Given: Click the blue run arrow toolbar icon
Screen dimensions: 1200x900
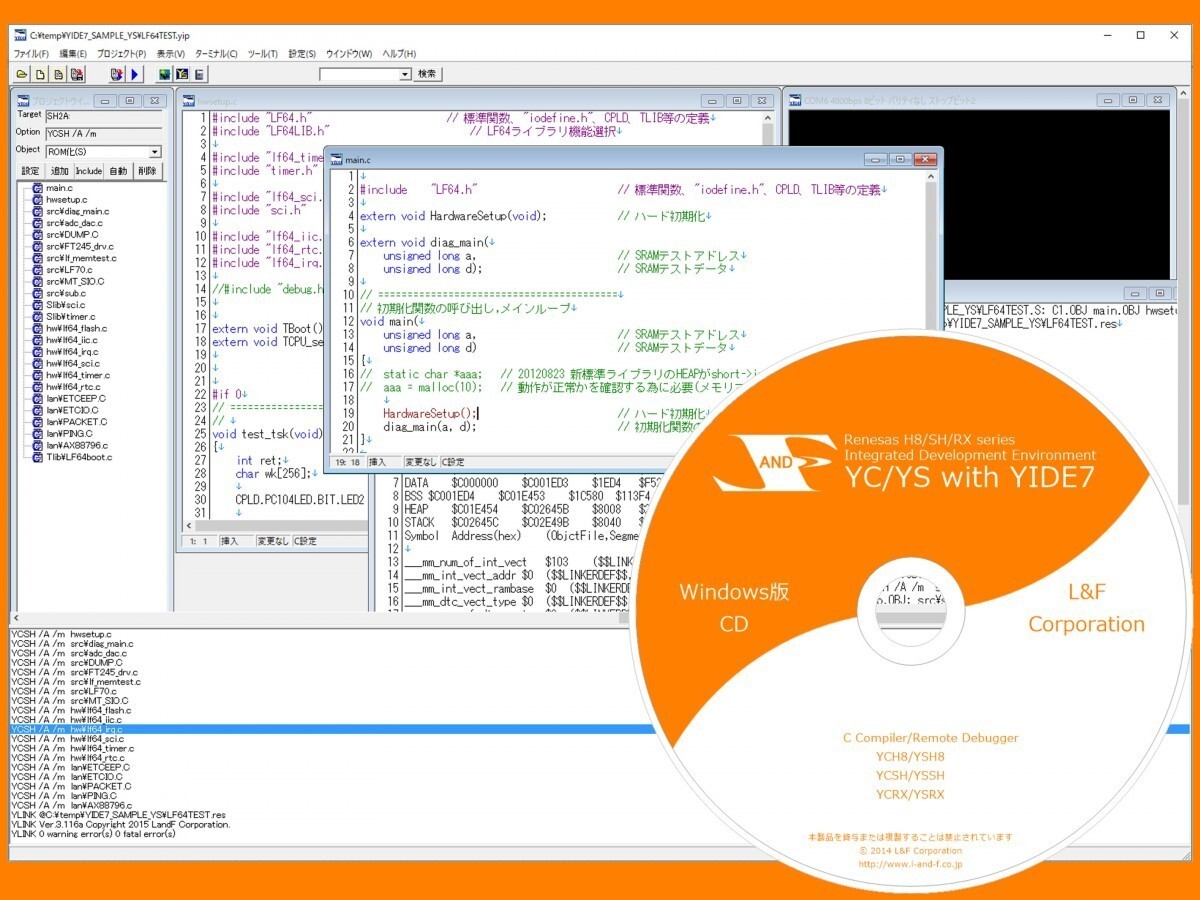Looking at the screenshot, I should click(x=135, y=74).
